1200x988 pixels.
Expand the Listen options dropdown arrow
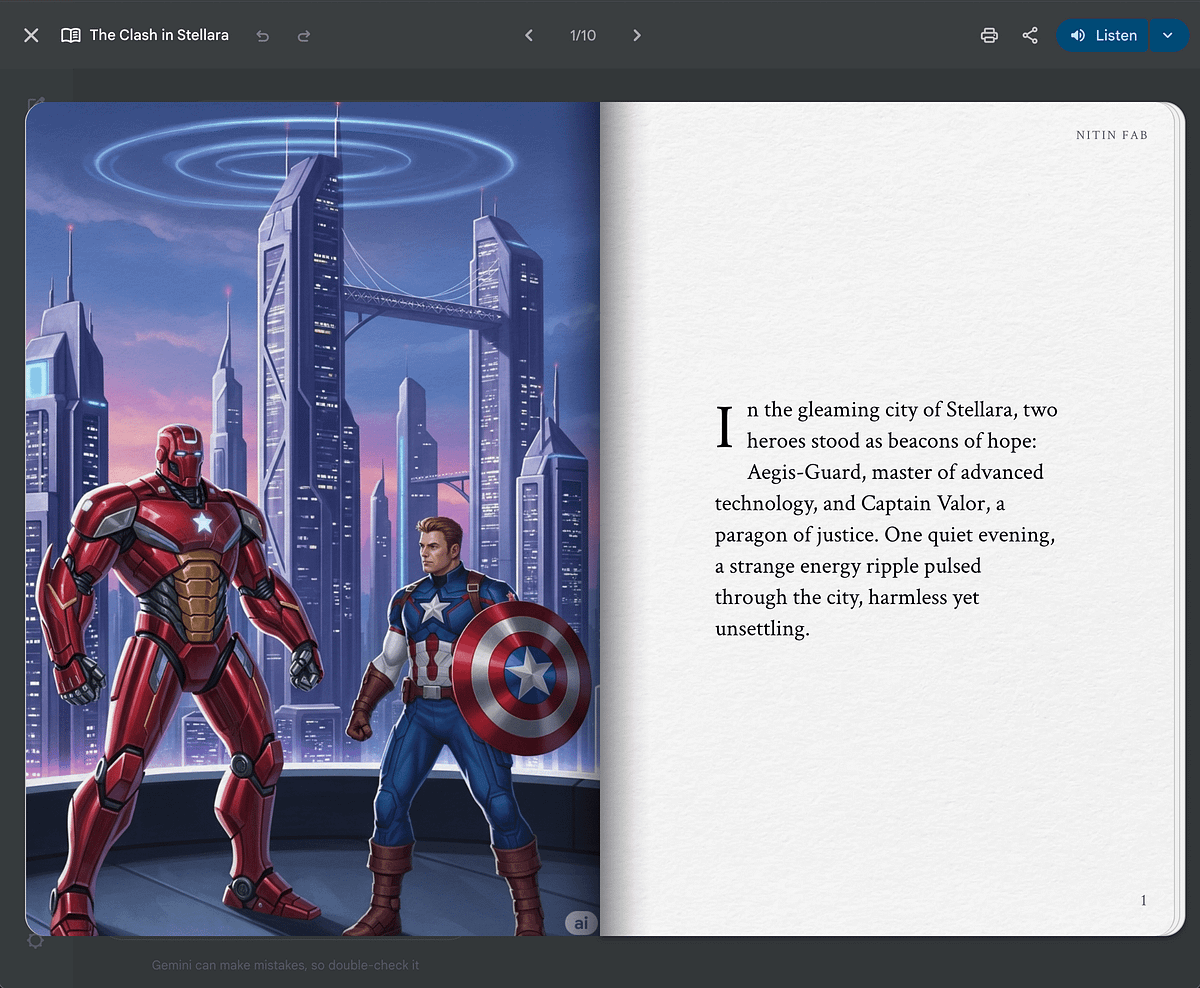(1167, 35)
